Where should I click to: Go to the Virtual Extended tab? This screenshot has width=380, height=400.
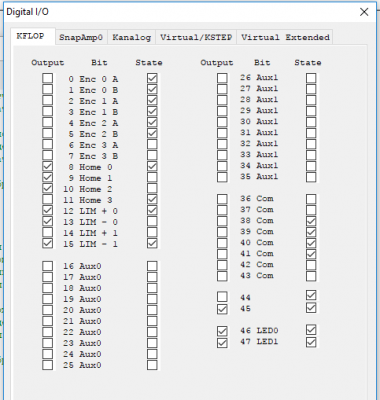(285, 37)
